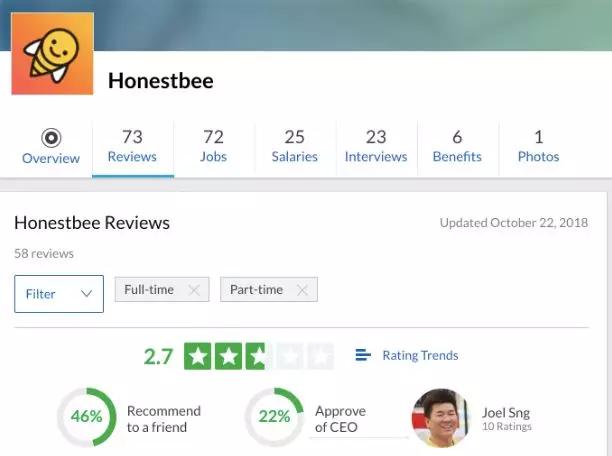This screenshot has height=456, width=612.
Task: Open the 6 Benefits tab
Action: pyautogui.click(x=457, y=148)
